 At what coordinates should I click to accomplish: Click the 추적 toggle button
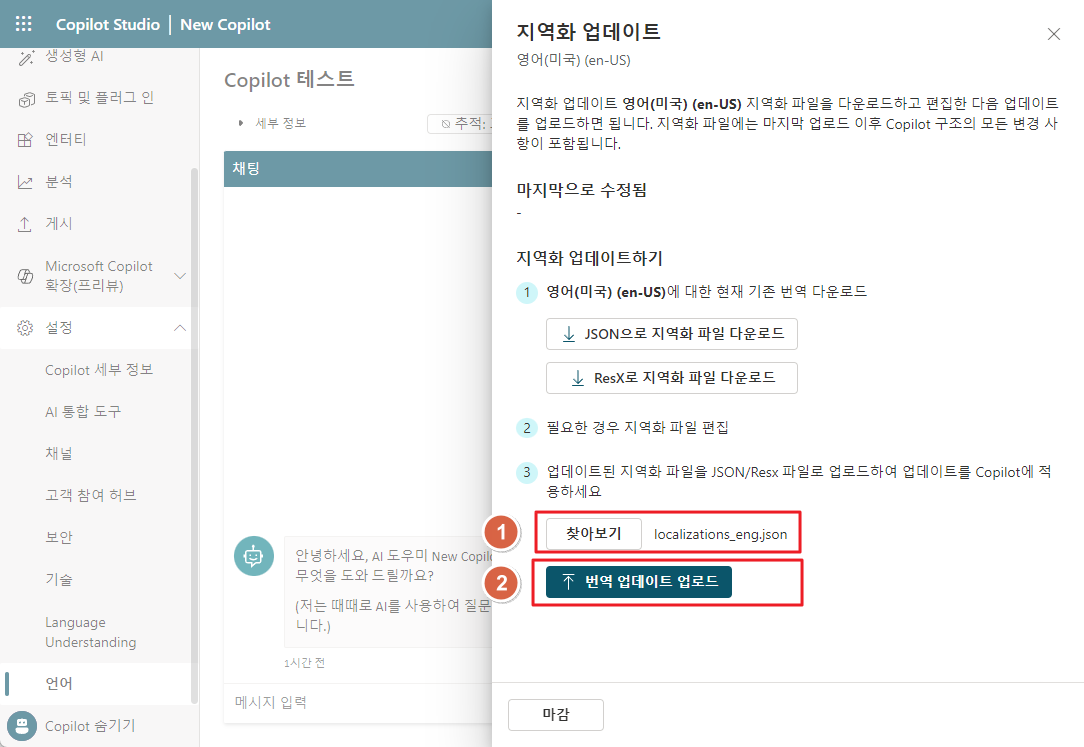point(460,124)
